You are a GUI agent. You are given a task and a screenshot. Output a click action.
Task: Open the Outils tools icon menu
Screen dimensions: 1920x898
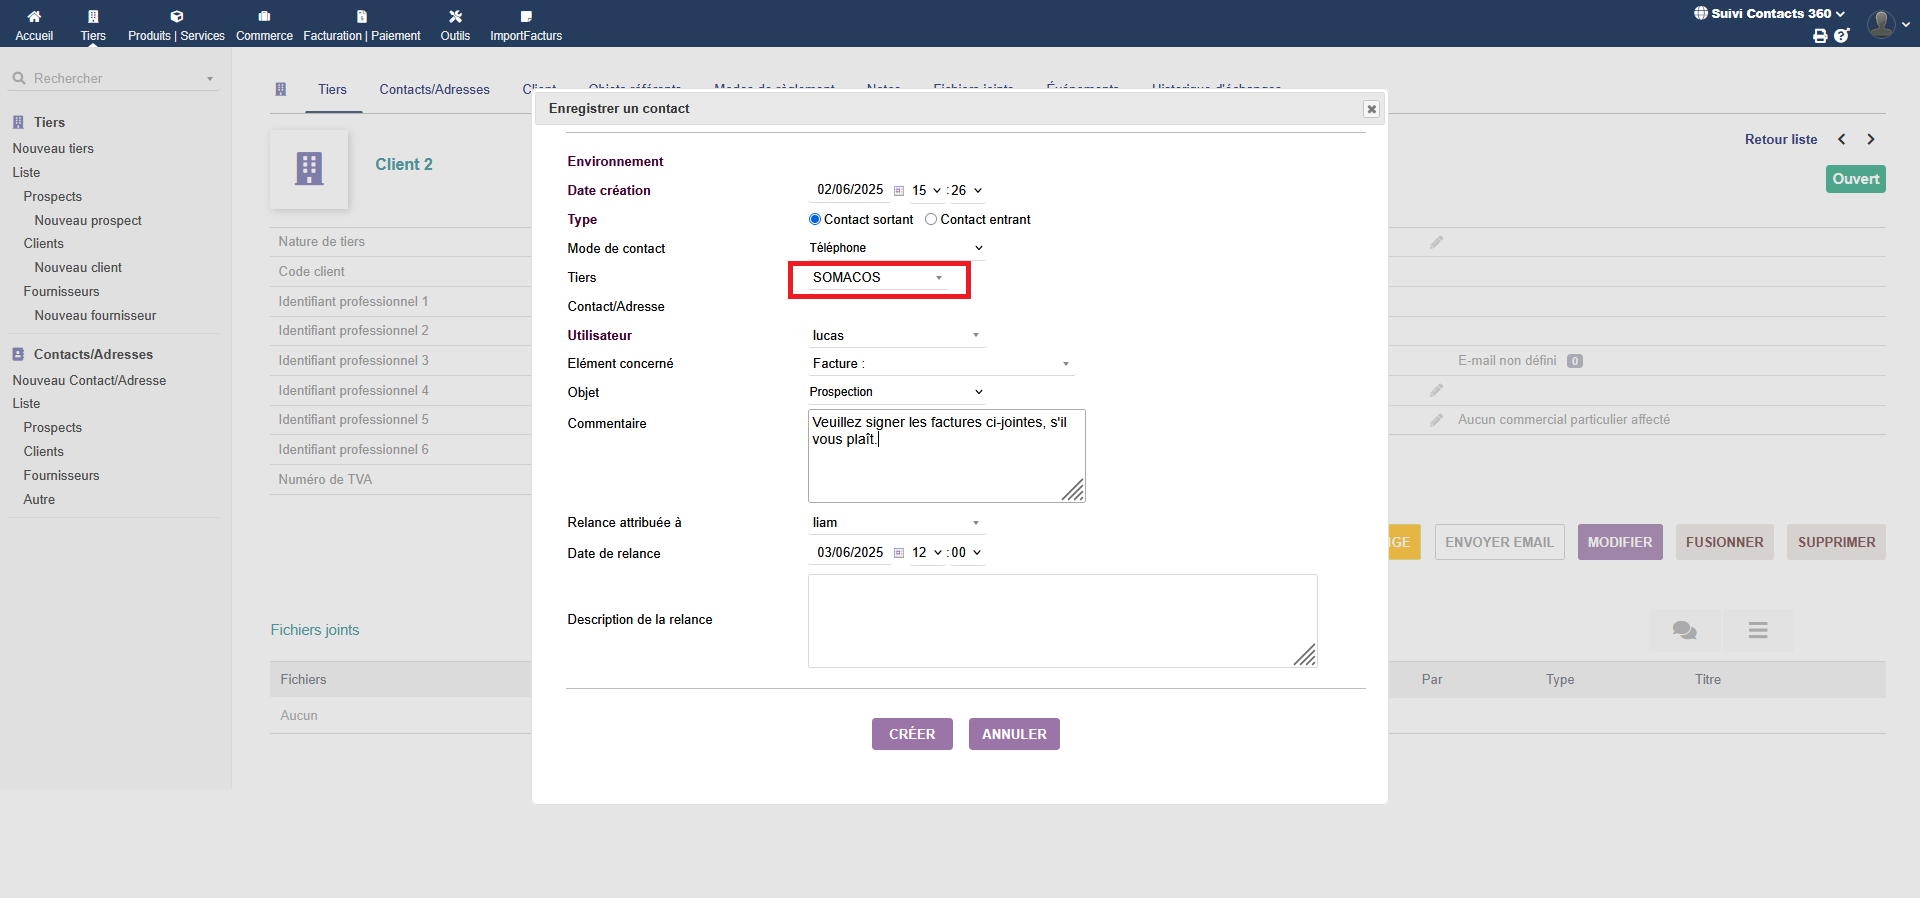point(455,17)
